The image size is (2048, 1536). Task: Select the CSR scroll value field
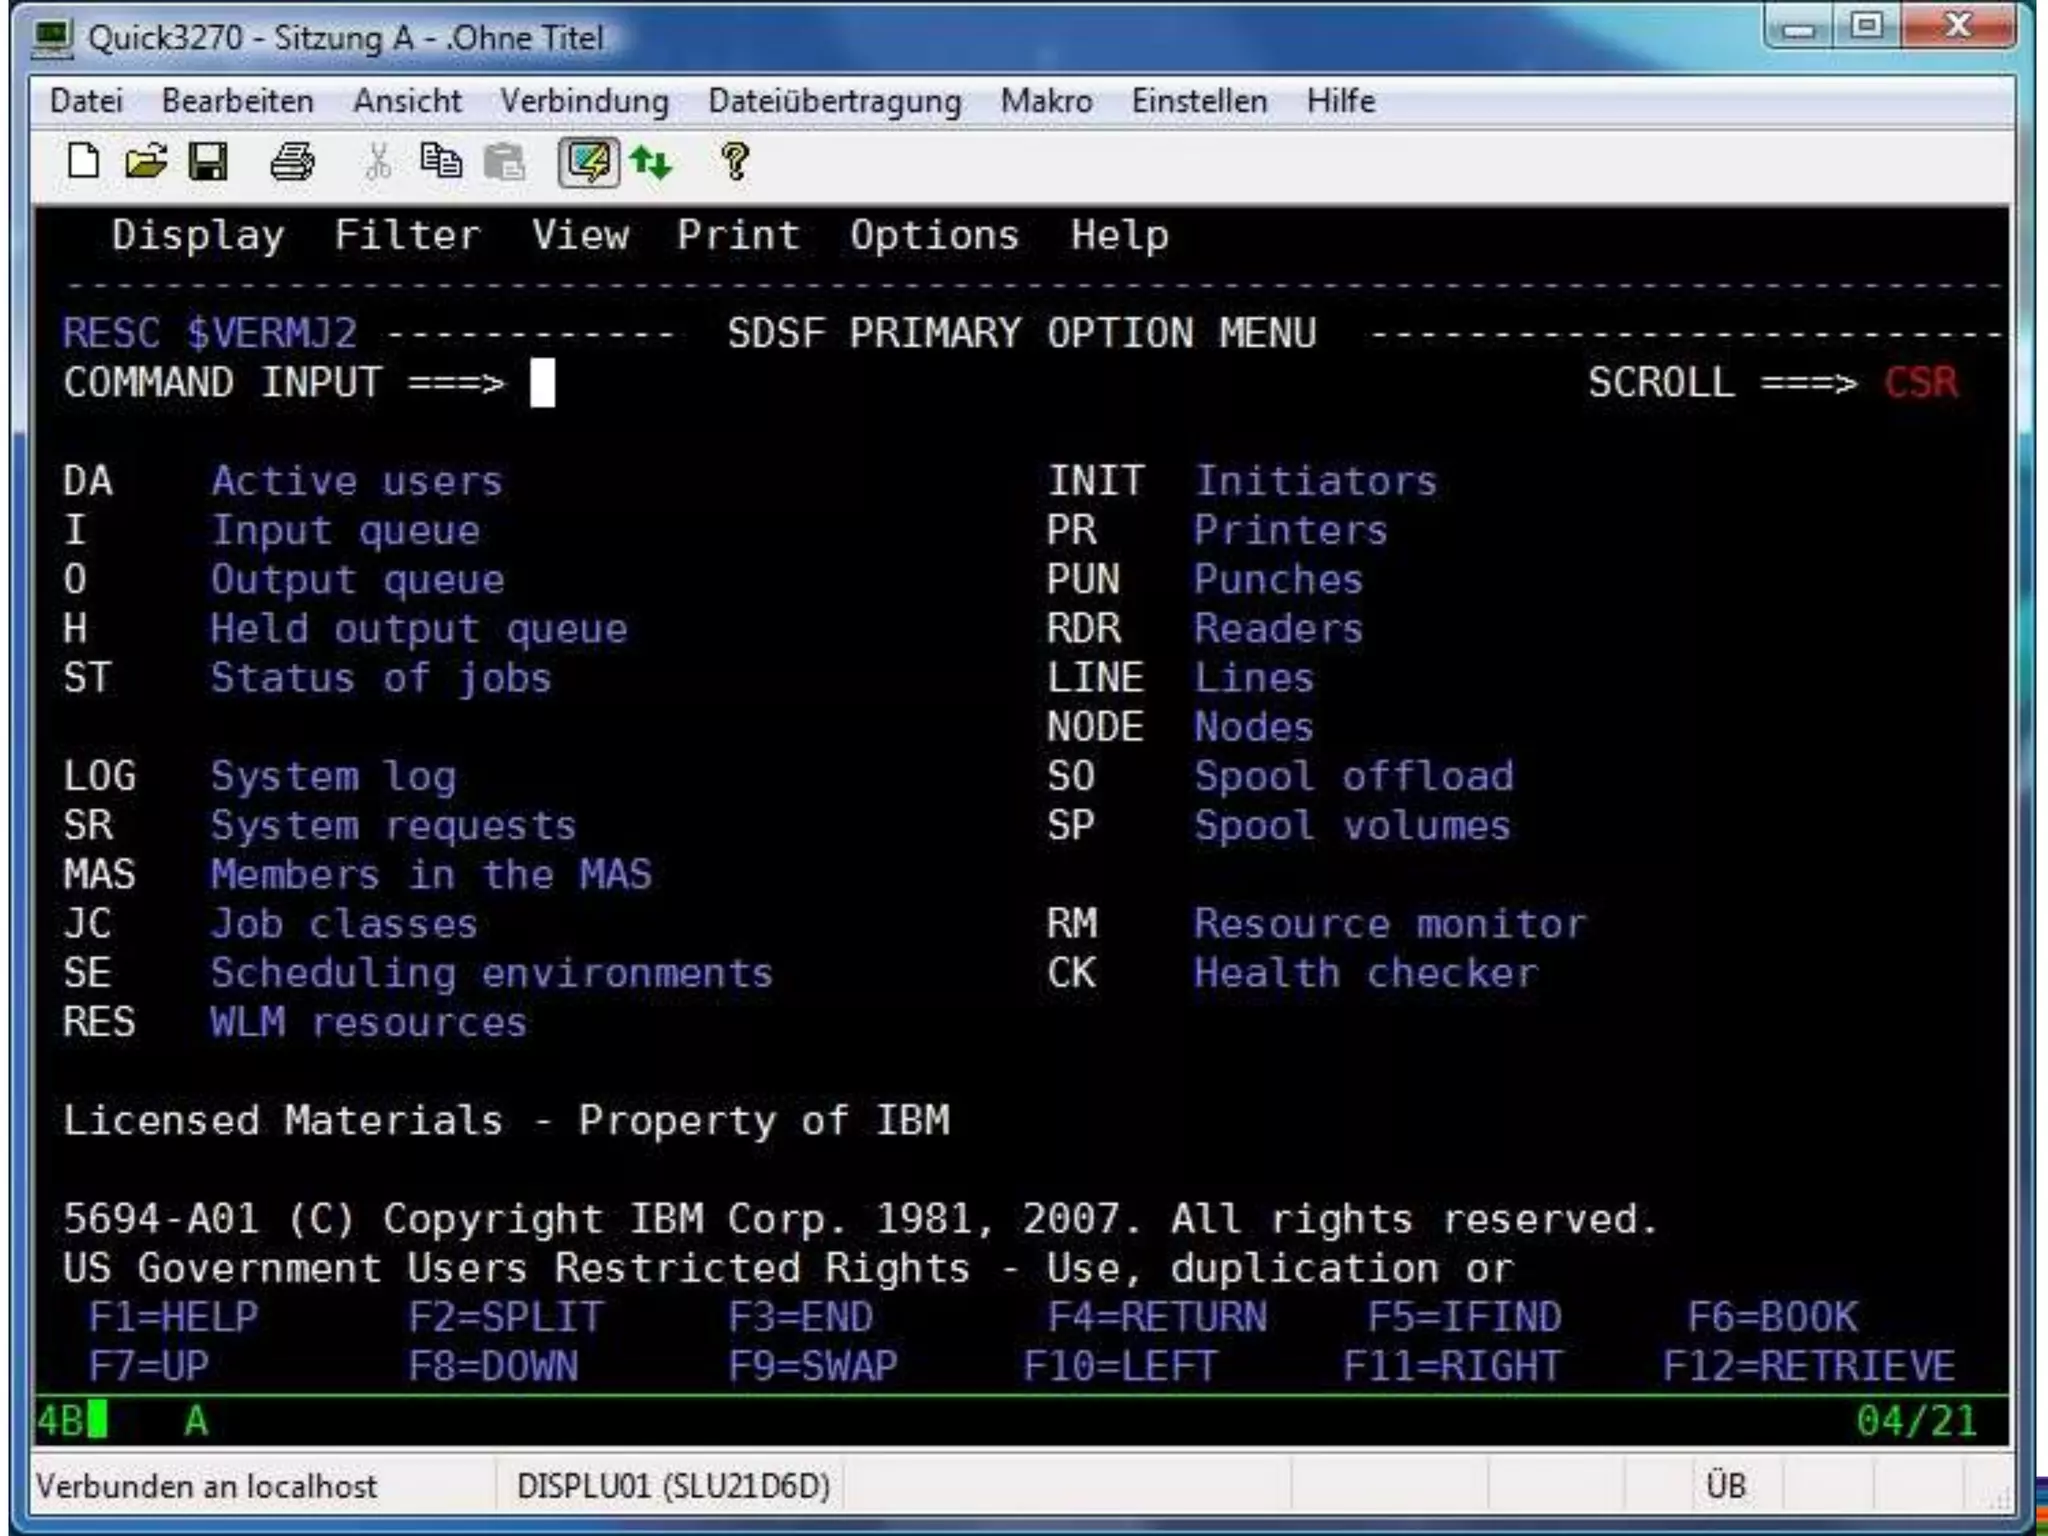pos(1920,383)
